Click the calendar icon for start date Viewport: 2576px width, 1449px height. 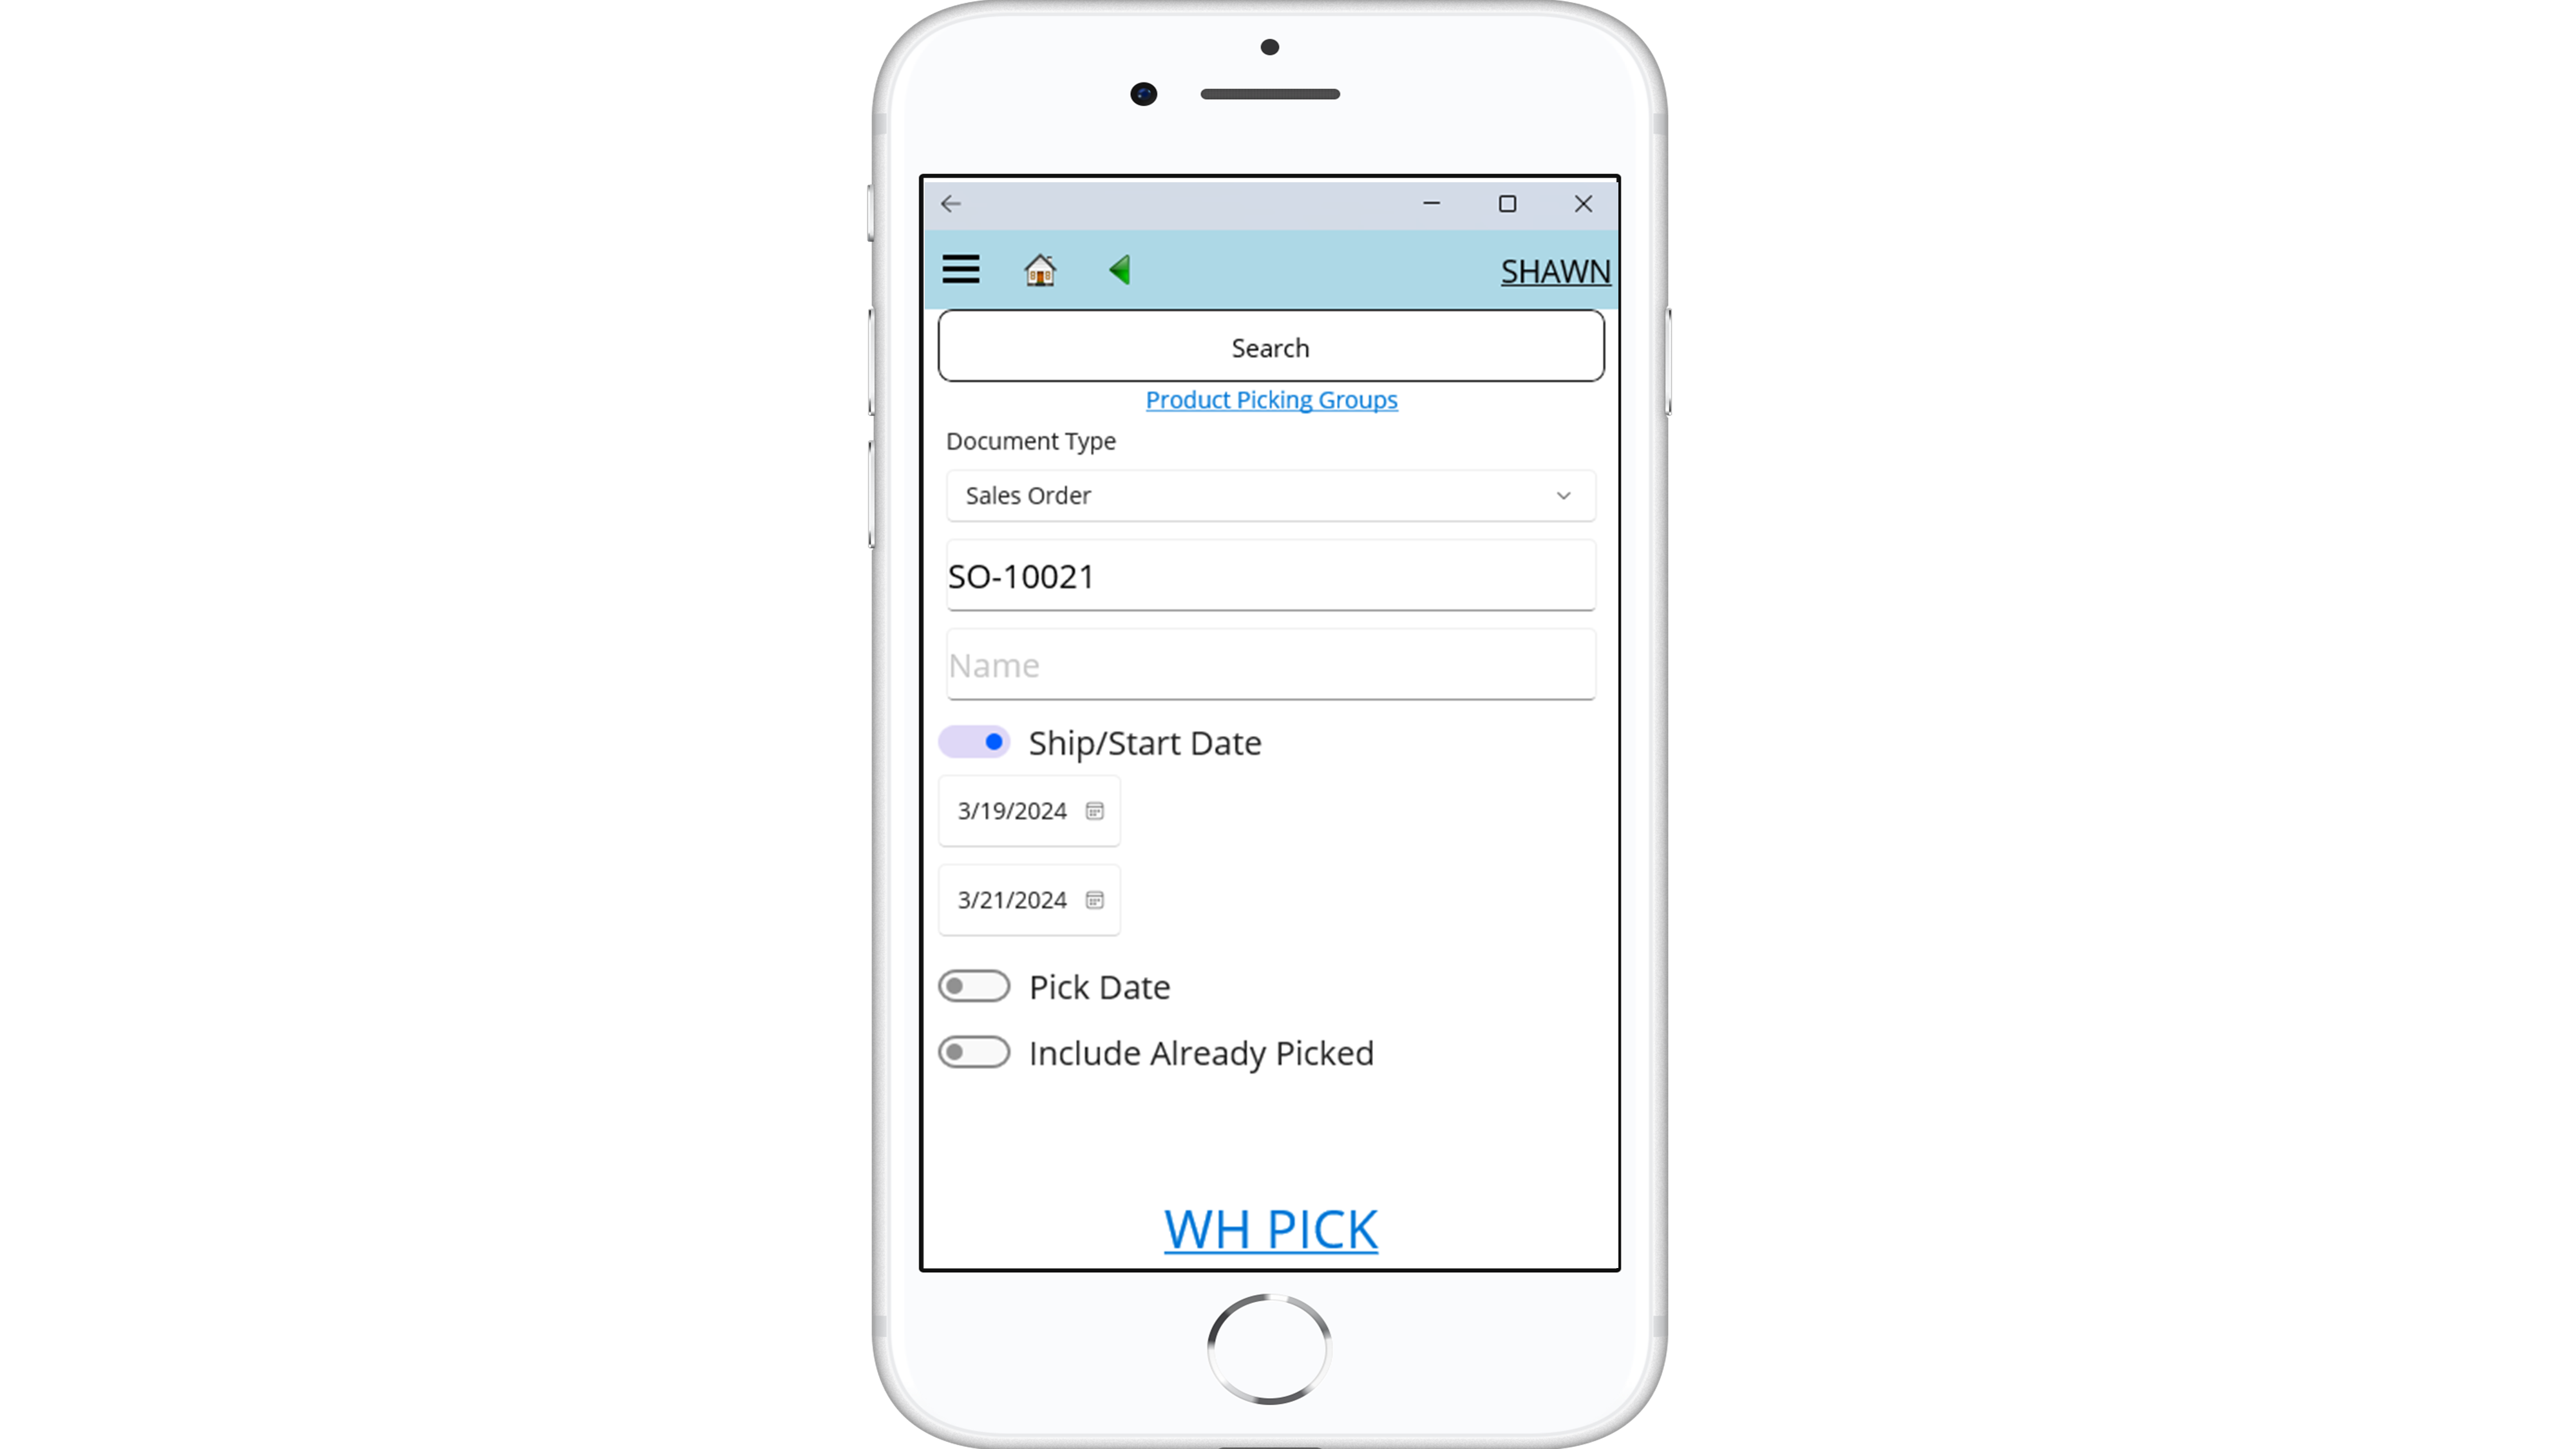click(x=1095, y=810)
